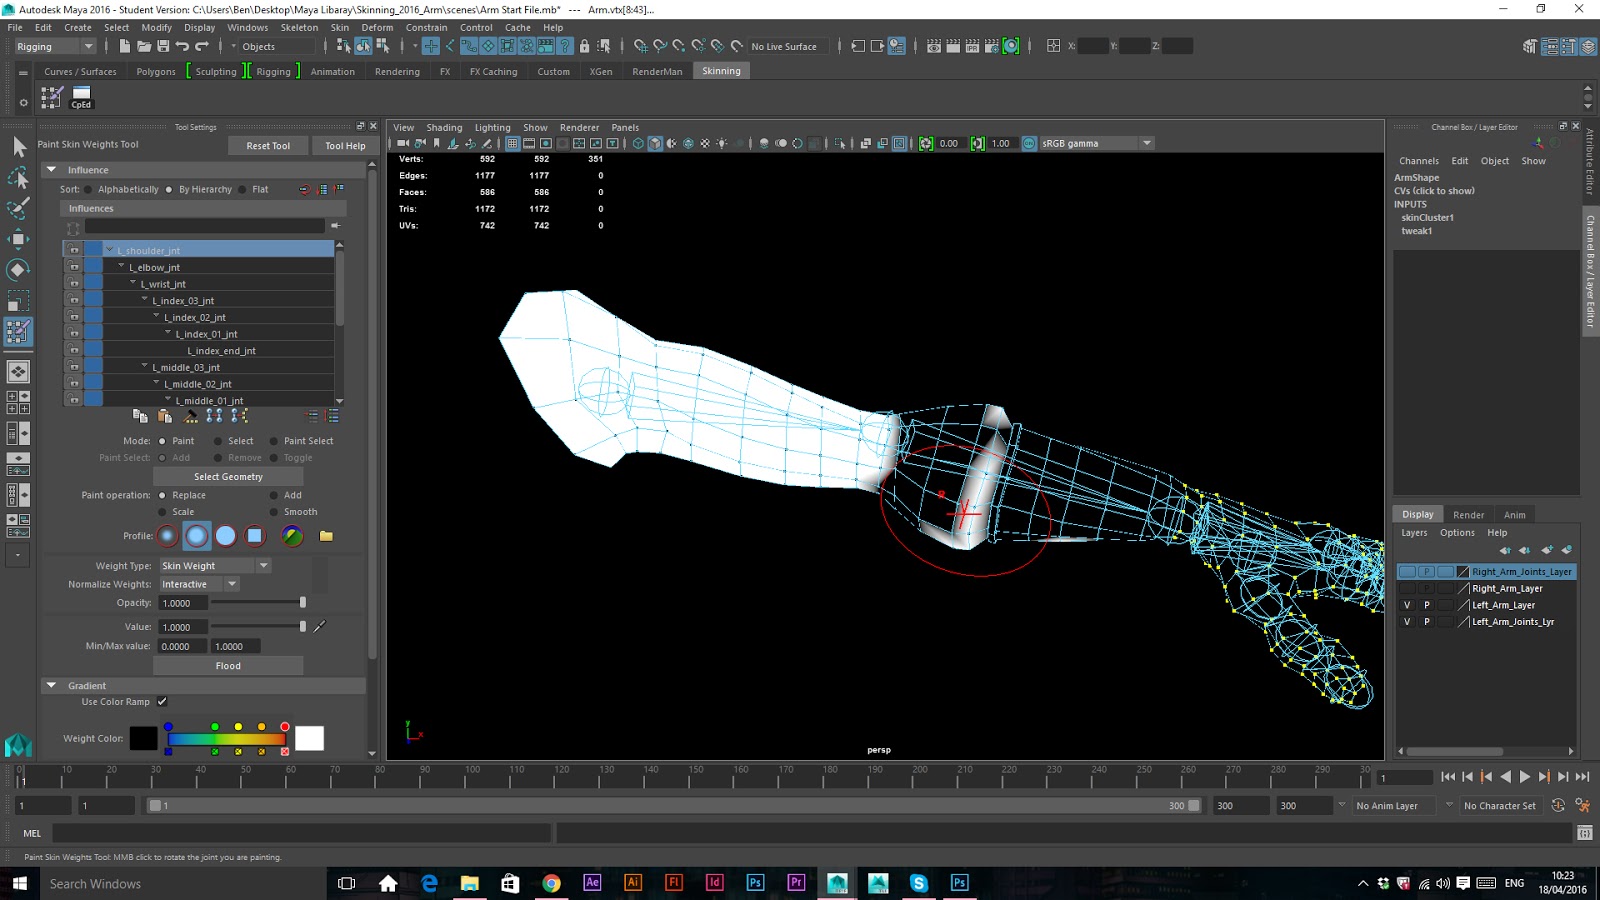Toggle visibility of Left_Arm_Layer
The width and height of the screenshot is (1600, 900).
1407,605
